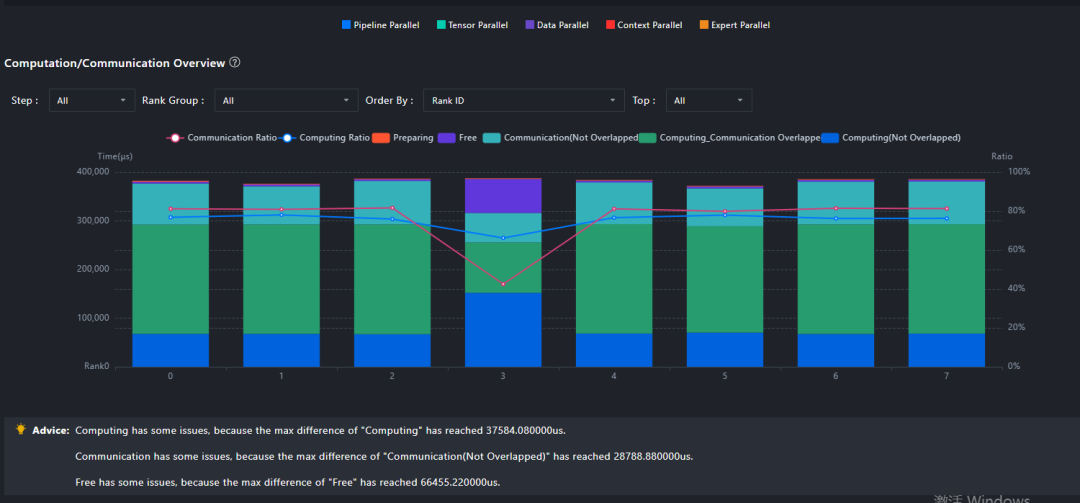Hide the Communication Ratio line series
The height and width of the screenshot is (503, 1080).
[221, 138]
